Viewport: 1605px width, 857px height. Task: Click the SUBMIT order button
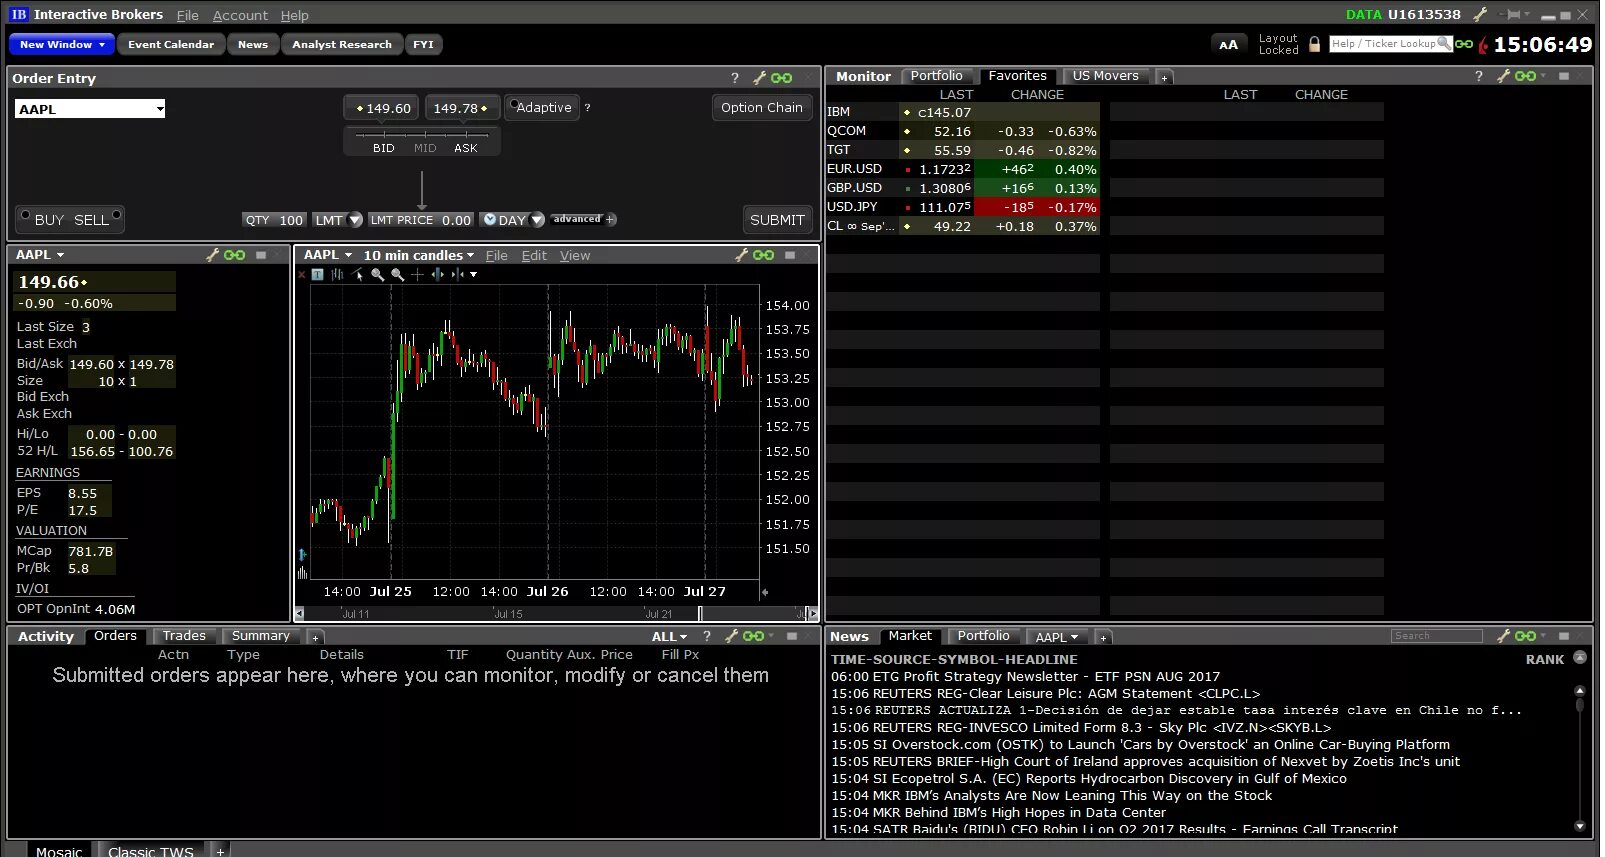coord(777,220)
